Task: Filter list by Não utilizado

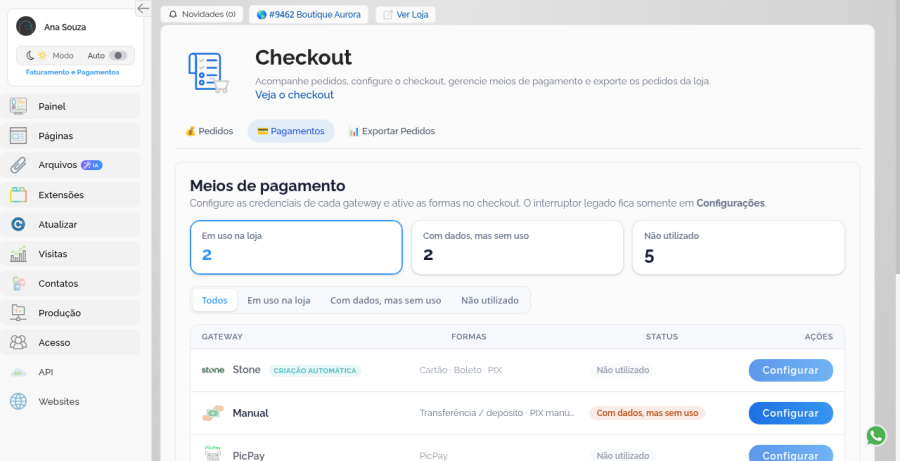Action: (x=490, y=300)
